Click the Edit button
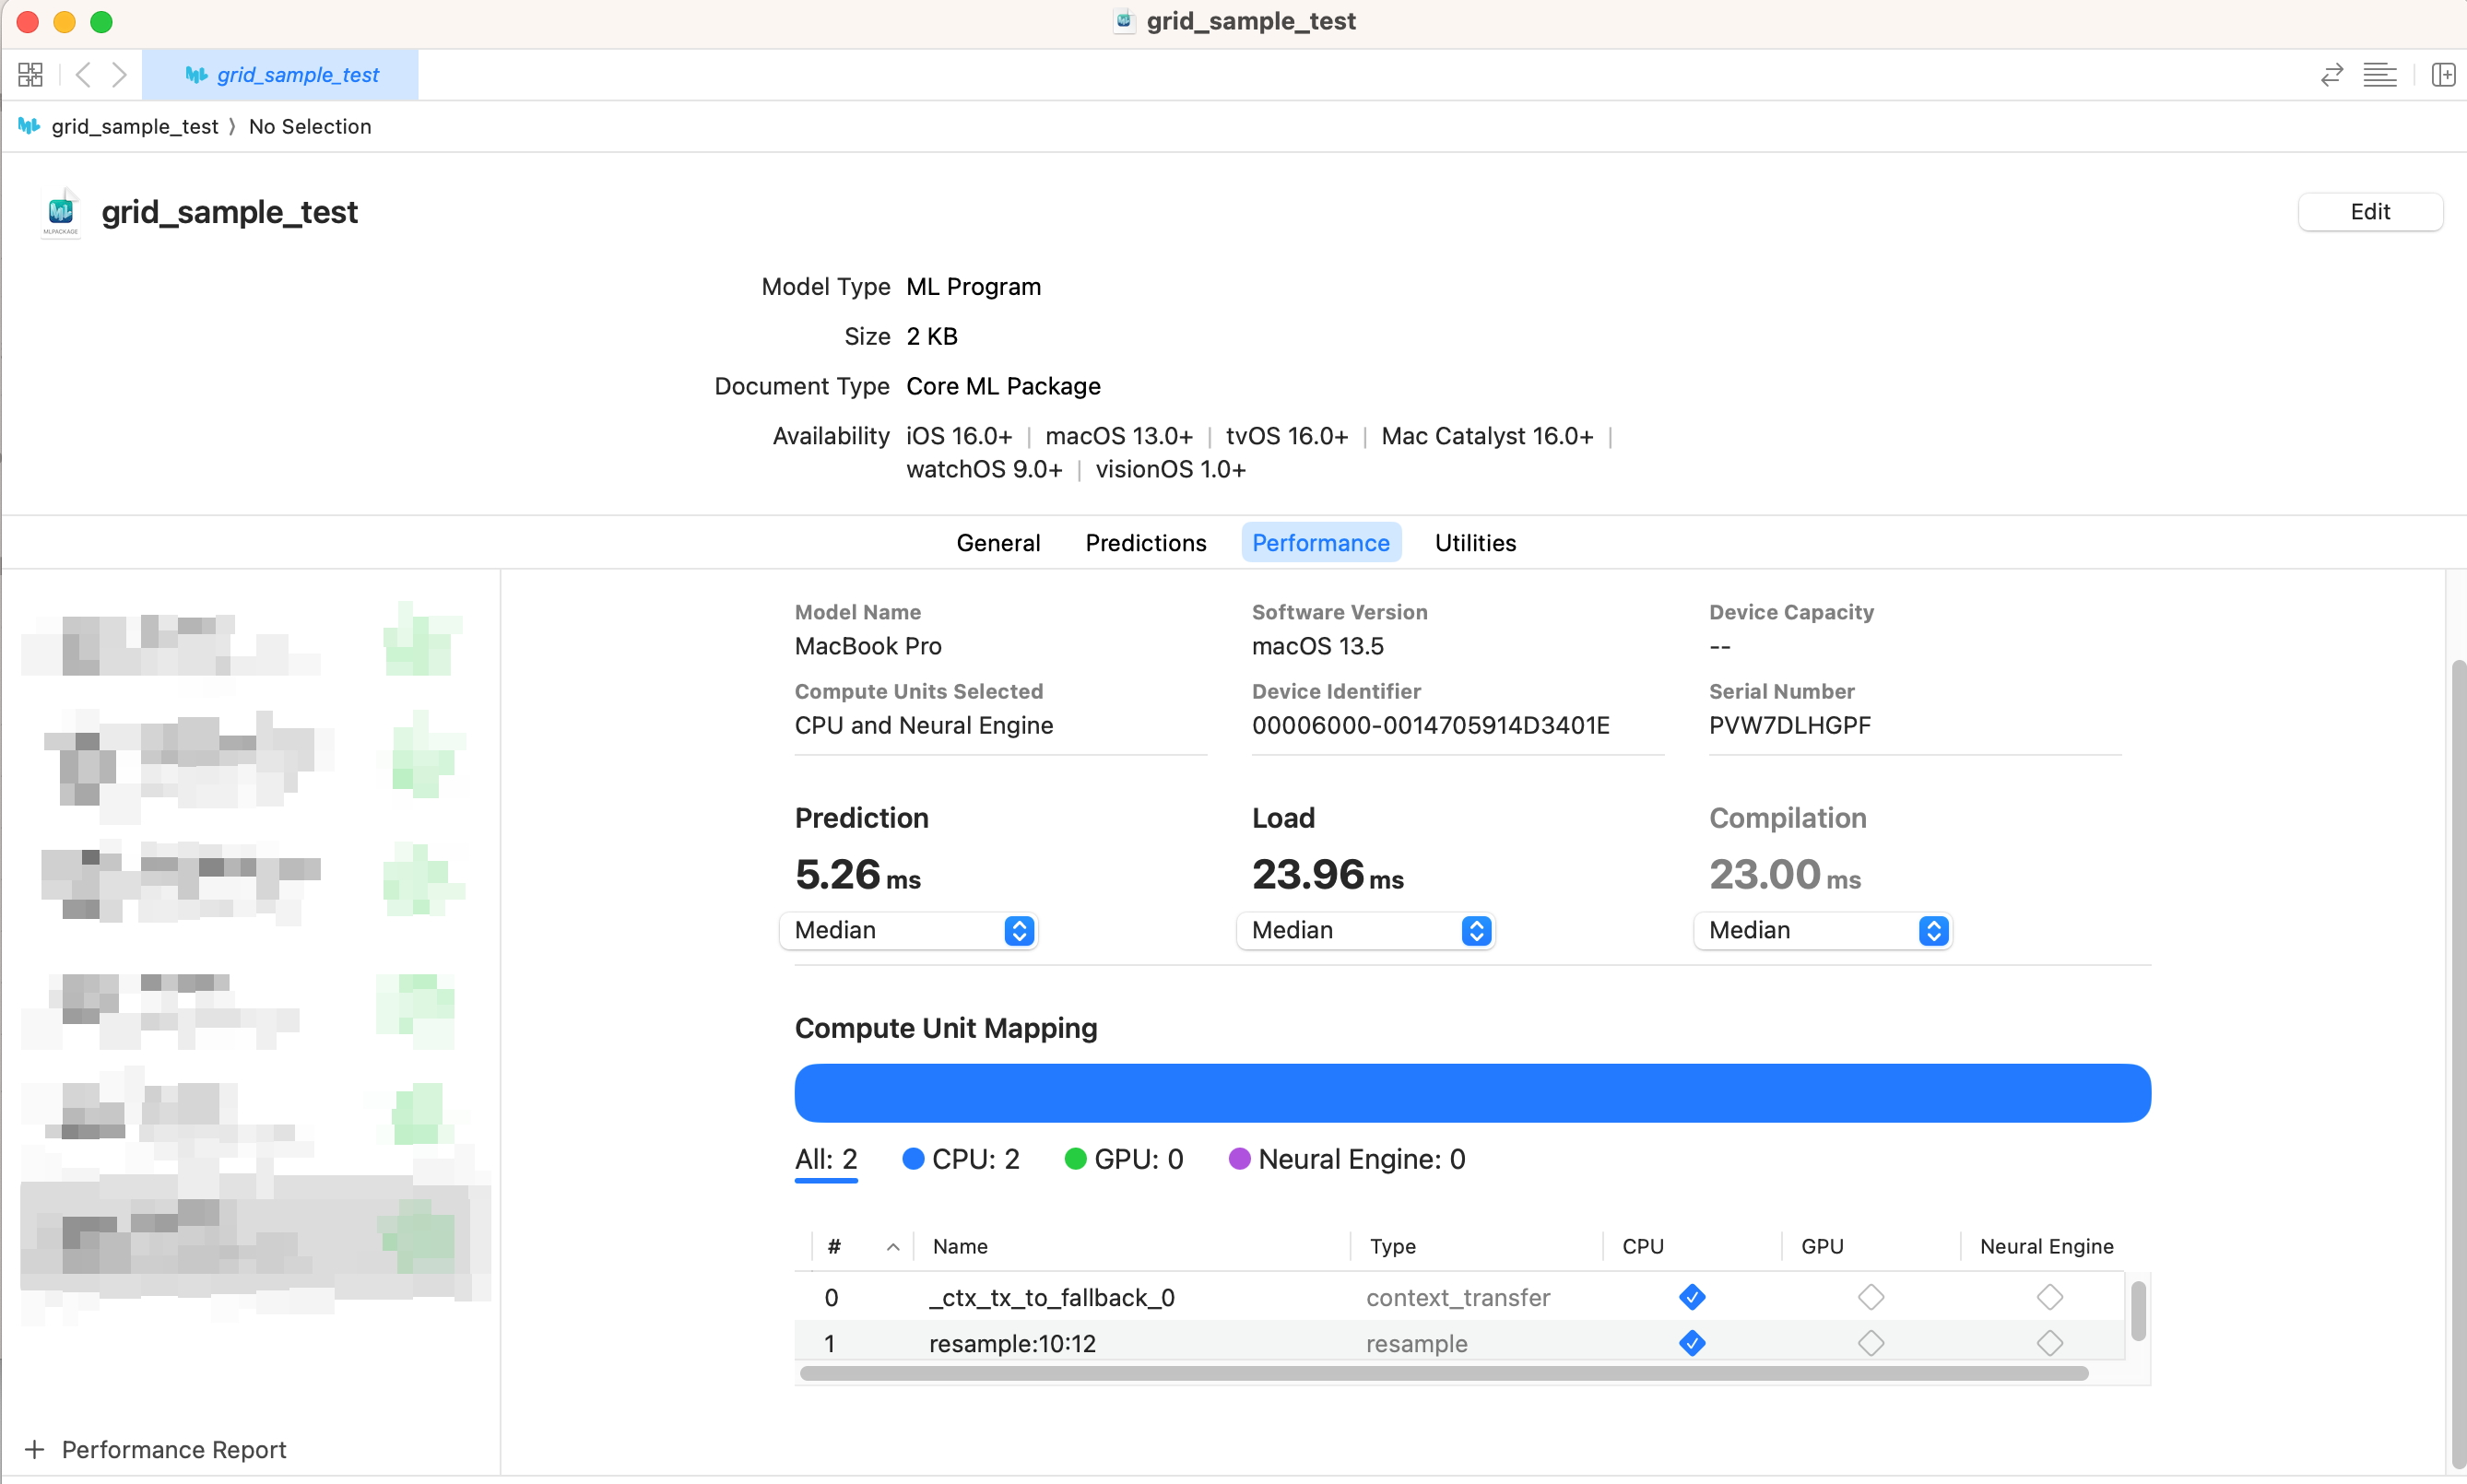 coord(2369,212)
